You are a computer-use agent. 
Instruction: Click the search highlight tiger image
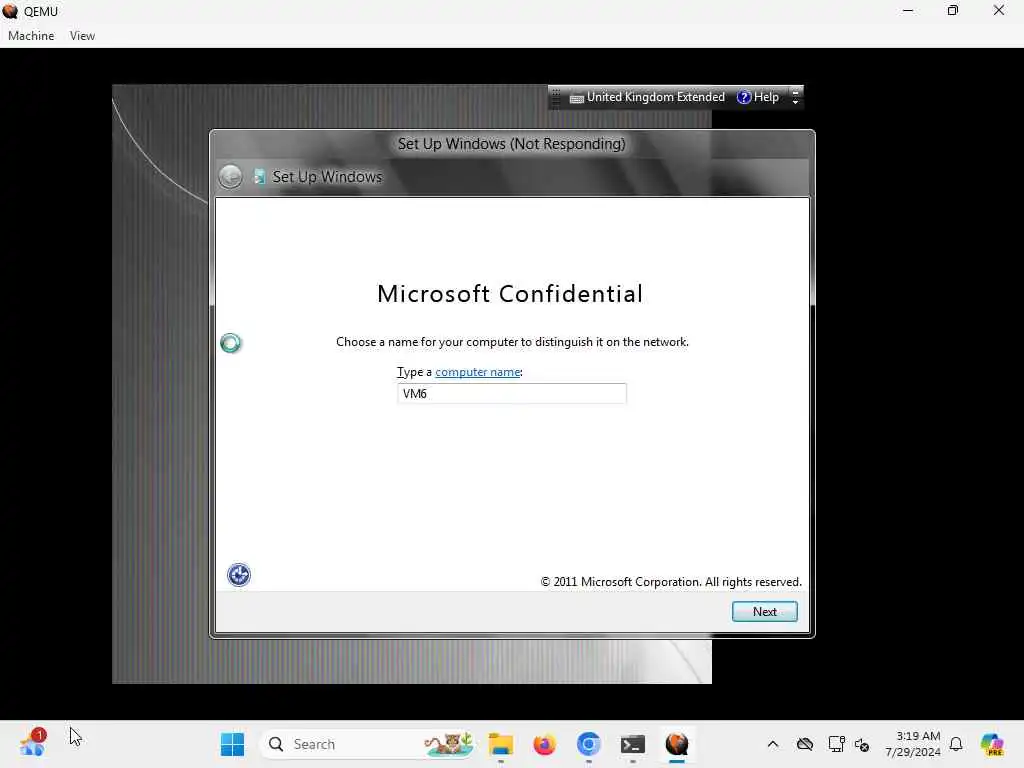click(x=448, y=744)
